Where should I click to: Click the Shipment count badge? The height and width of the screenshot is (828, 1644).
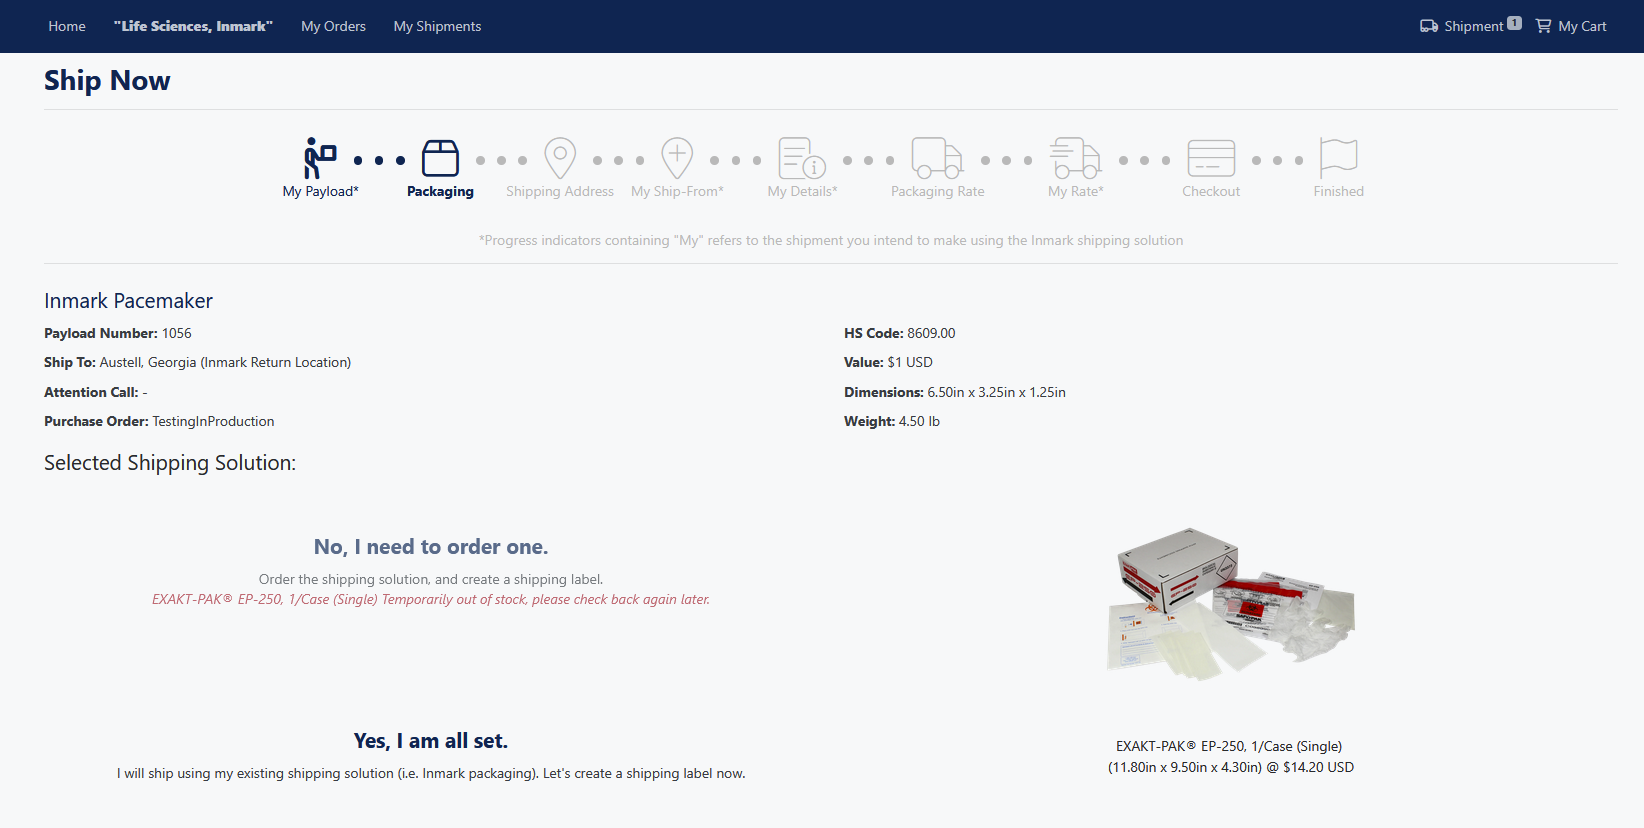[1514, 23]
